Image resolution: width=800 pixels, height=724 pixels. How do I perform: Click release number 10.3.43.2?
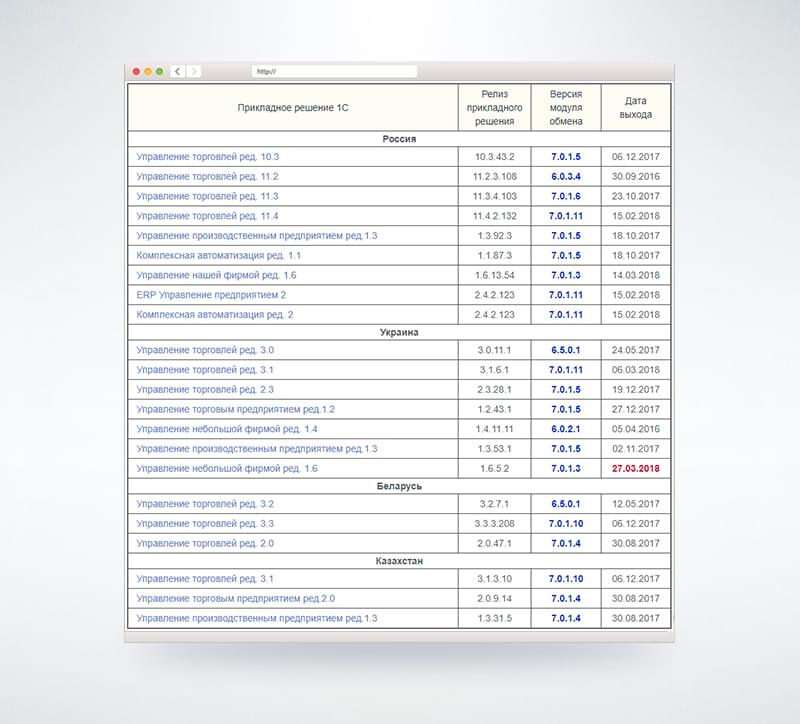point(494,157)
